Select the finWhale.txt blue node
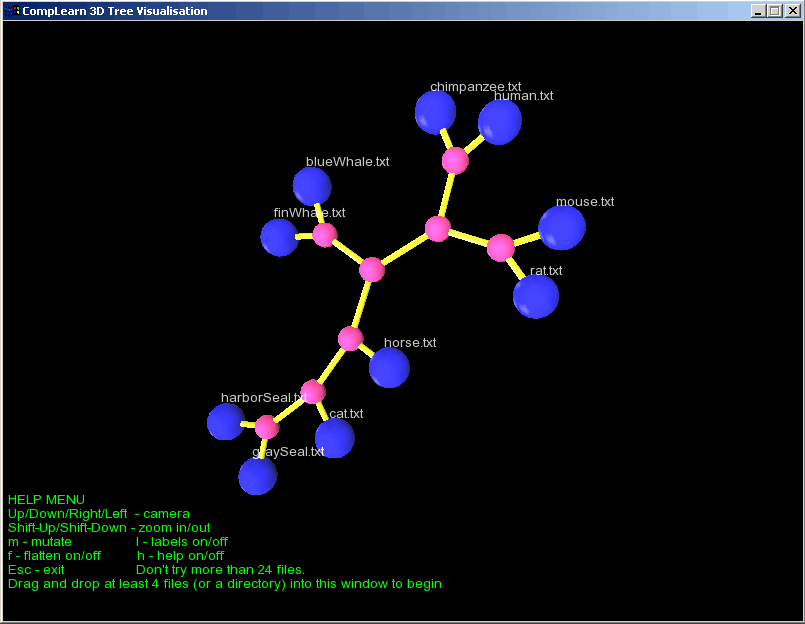Viewport: 805px width, 624px height. tap(279, 237)
